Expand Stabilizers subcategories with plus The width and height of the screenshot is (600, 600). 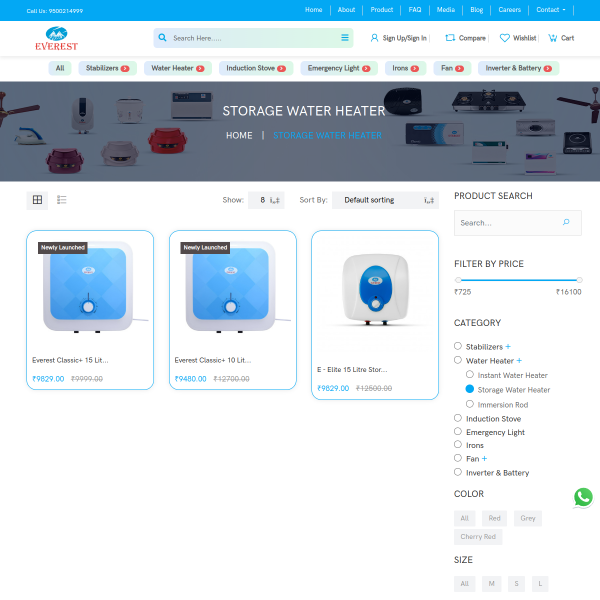(x=508, y=347)
